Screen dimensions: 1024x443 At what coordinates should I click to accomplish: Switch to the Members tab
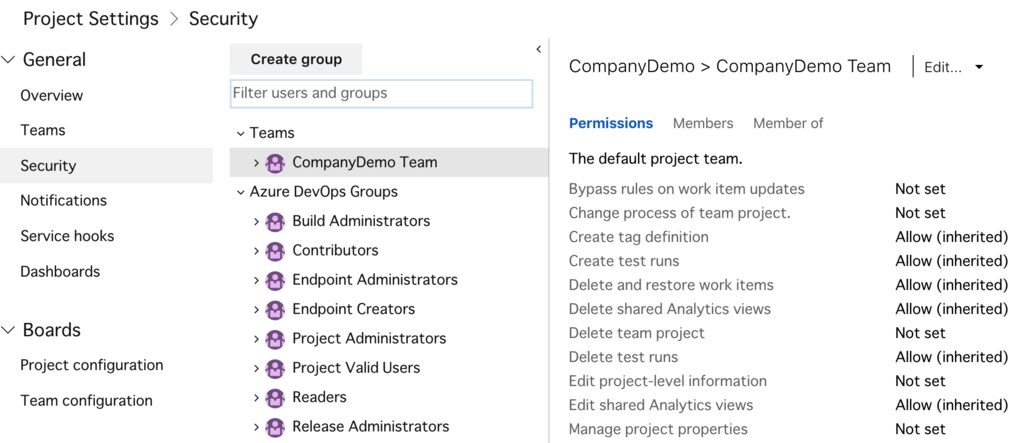click(x=703, y=123)
